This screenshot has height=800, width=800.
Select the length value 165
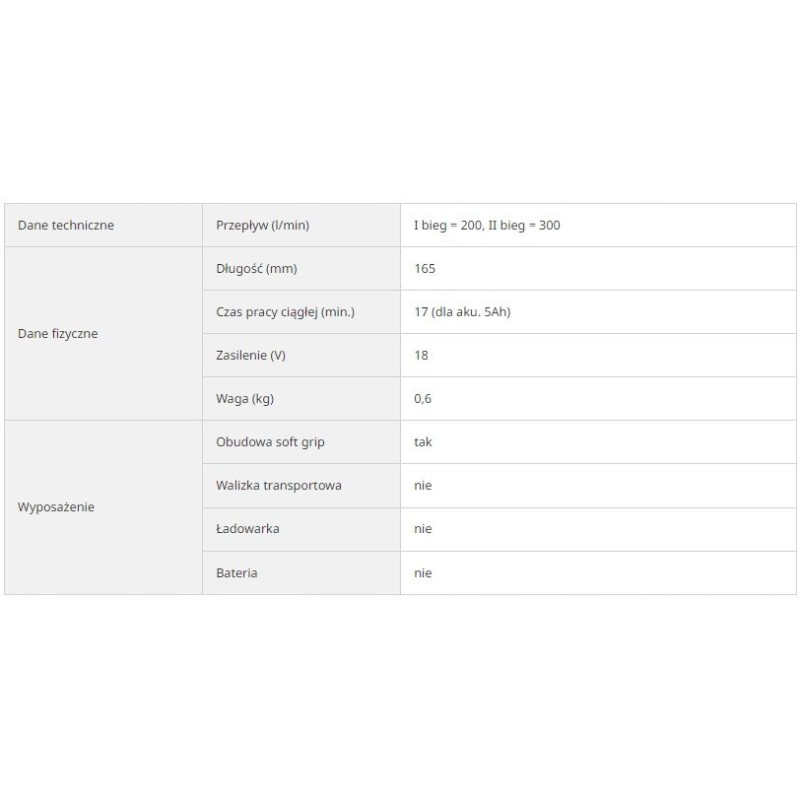coord(425,269)
